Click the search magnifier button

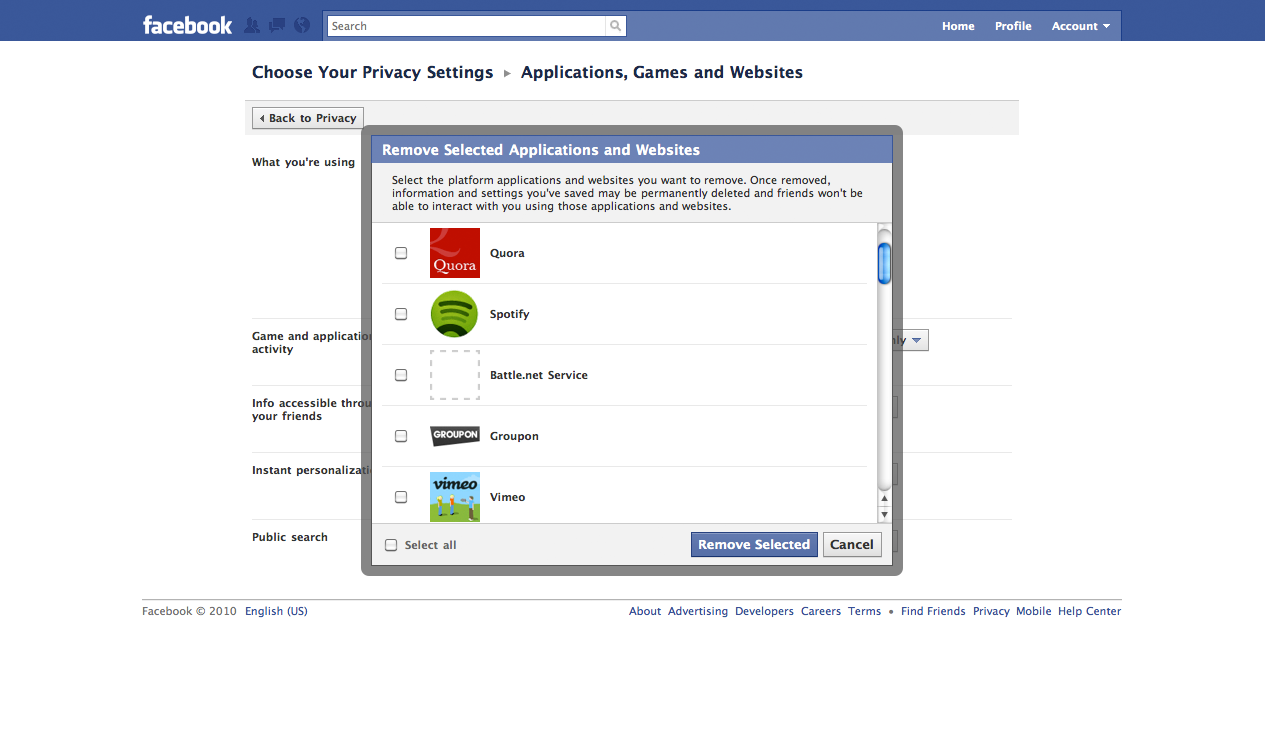[x=616, y=26]
